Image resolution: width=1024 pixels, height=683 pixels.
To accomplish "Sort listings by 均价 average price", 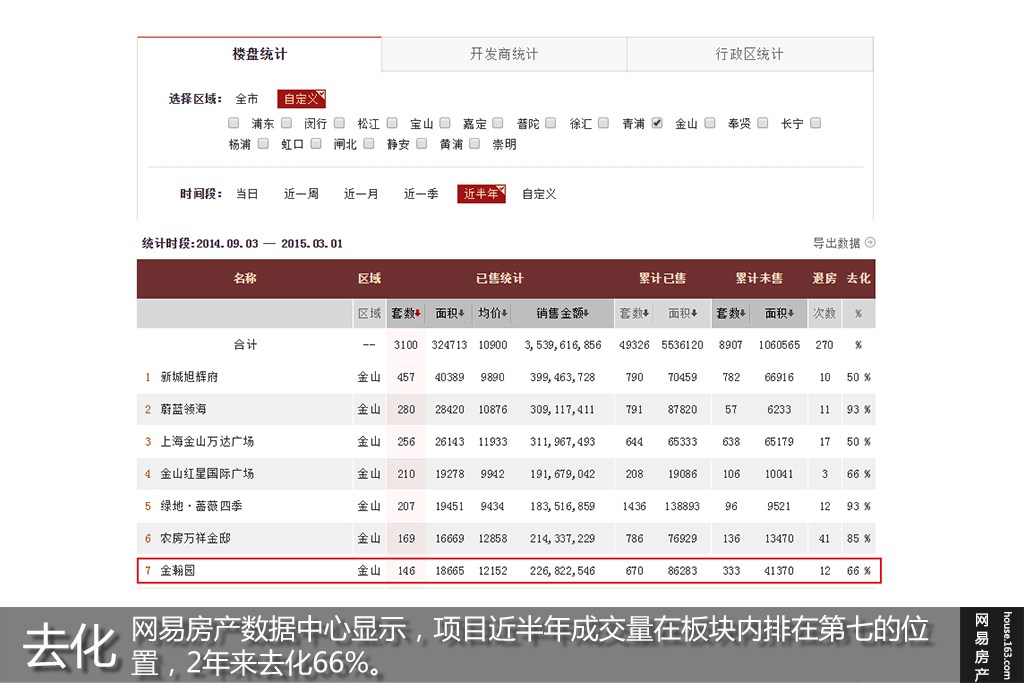I will point(504,313).
